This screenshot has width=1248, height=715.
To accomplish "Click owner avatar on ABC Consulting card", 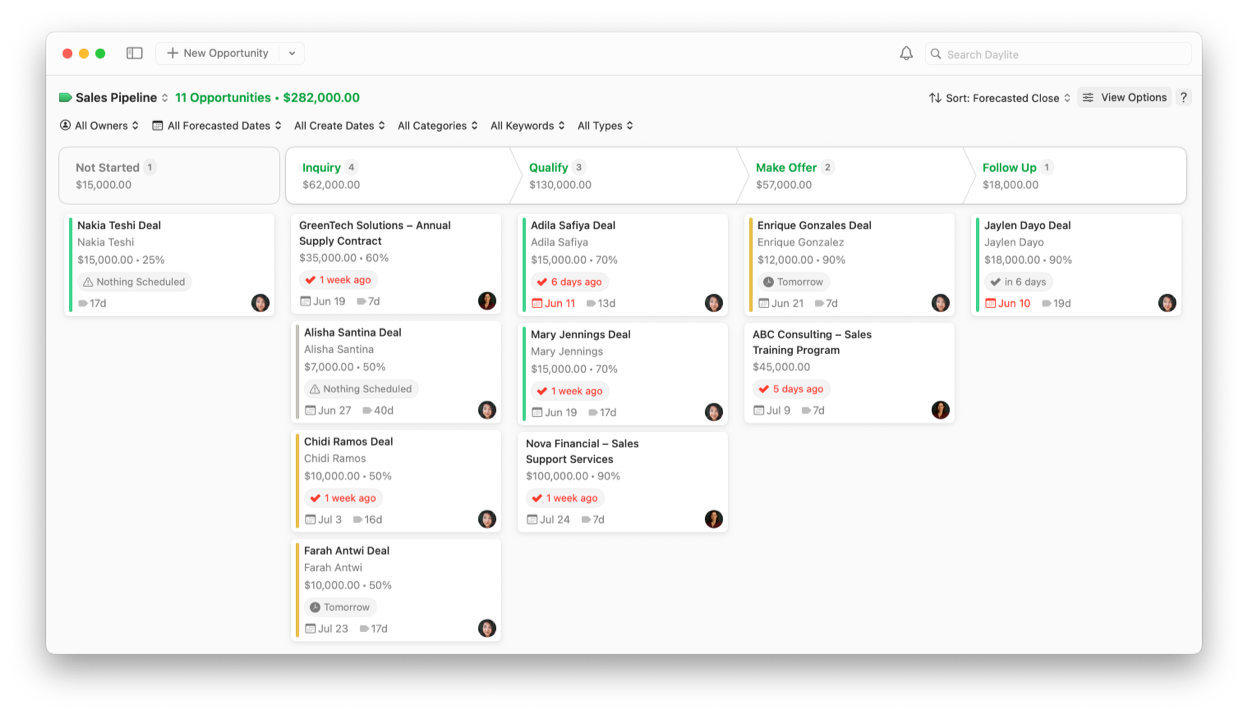I will 940,410.
